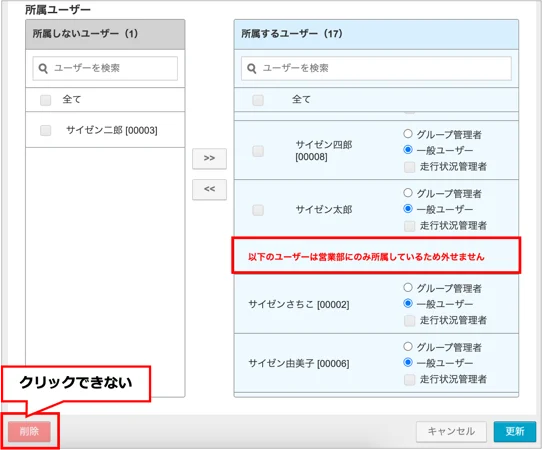Focus the ユーザーを検索 field in right panel

tap(376, 68)
